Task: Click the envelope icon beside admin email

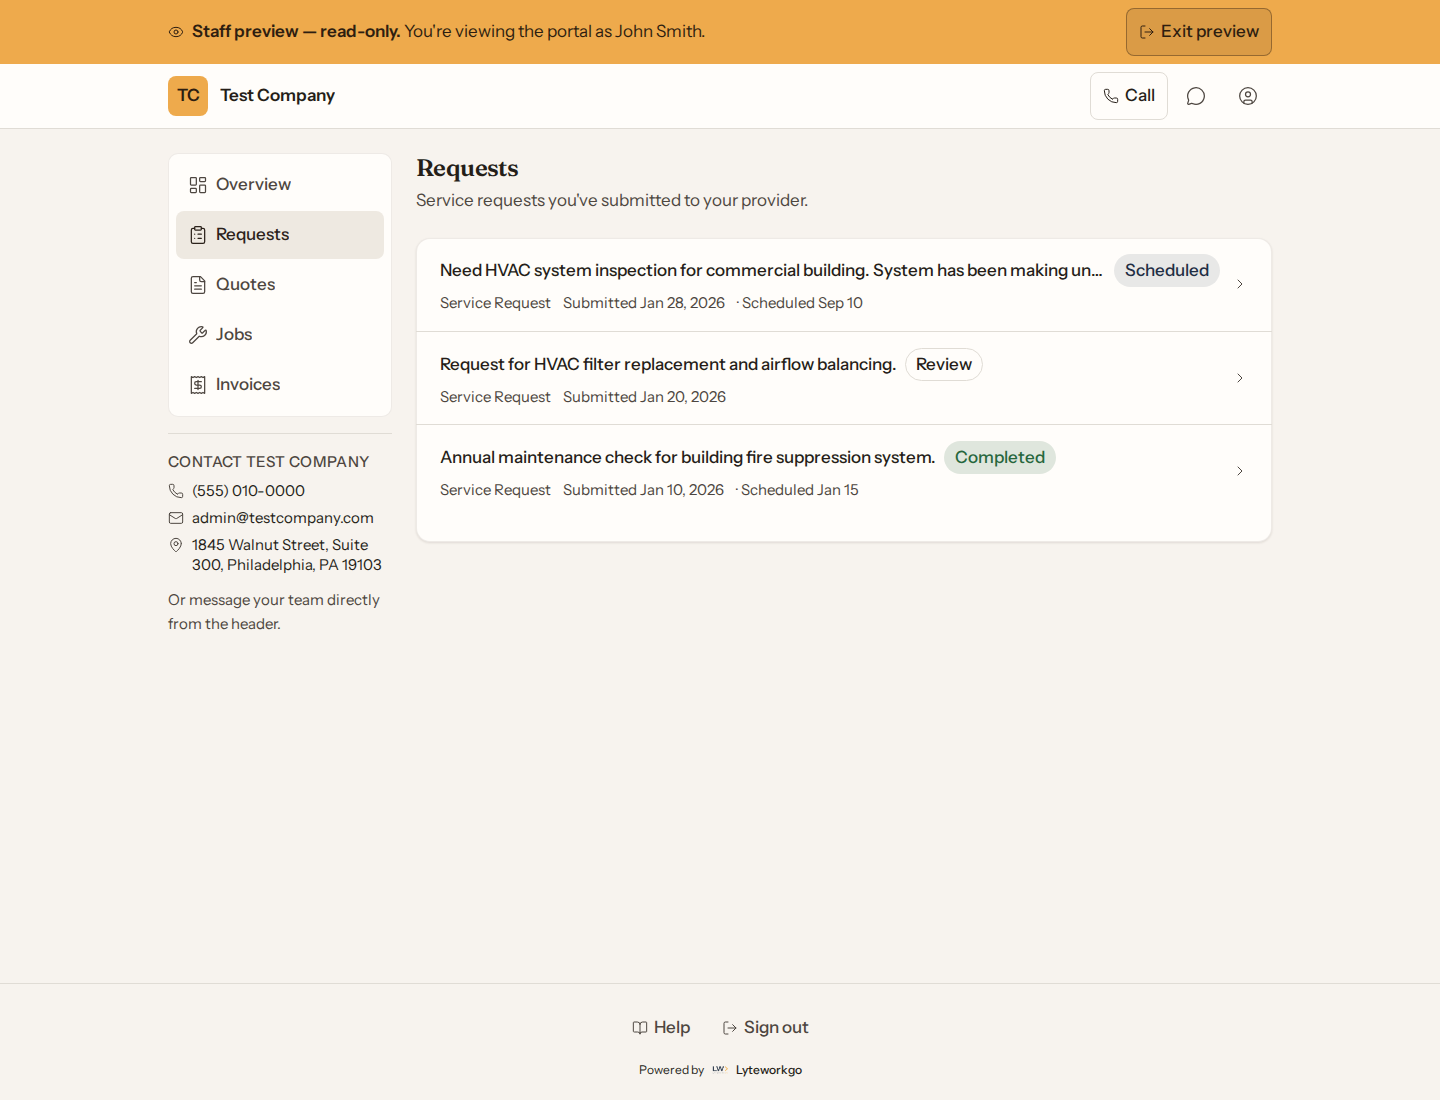Action: [x=176, y=518]
